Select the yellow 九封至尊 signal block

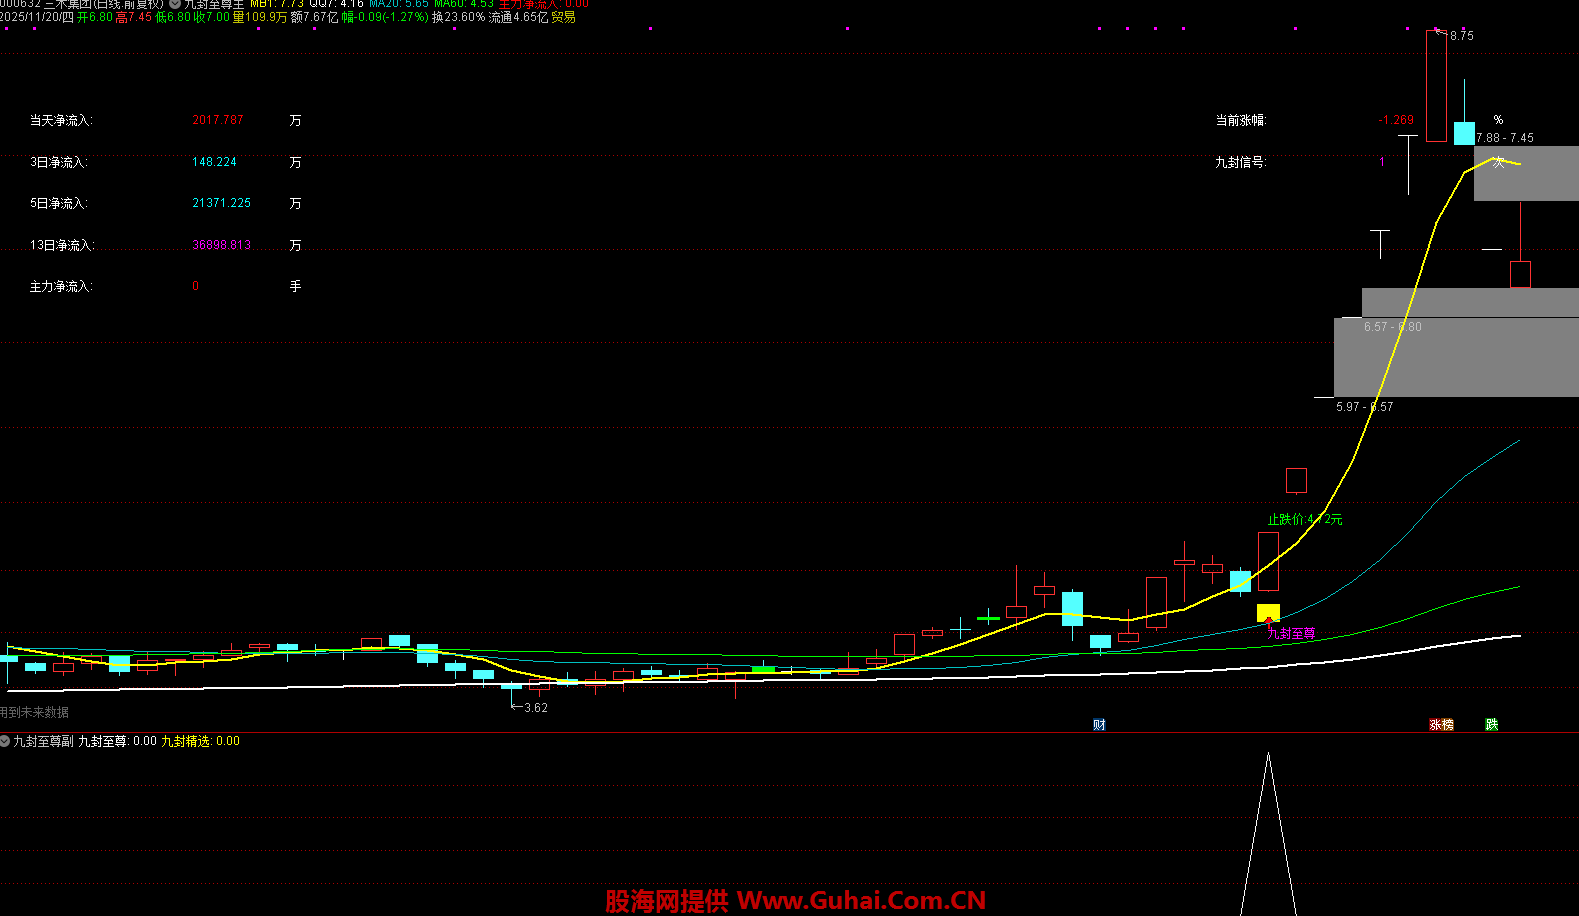[1268, 611]
